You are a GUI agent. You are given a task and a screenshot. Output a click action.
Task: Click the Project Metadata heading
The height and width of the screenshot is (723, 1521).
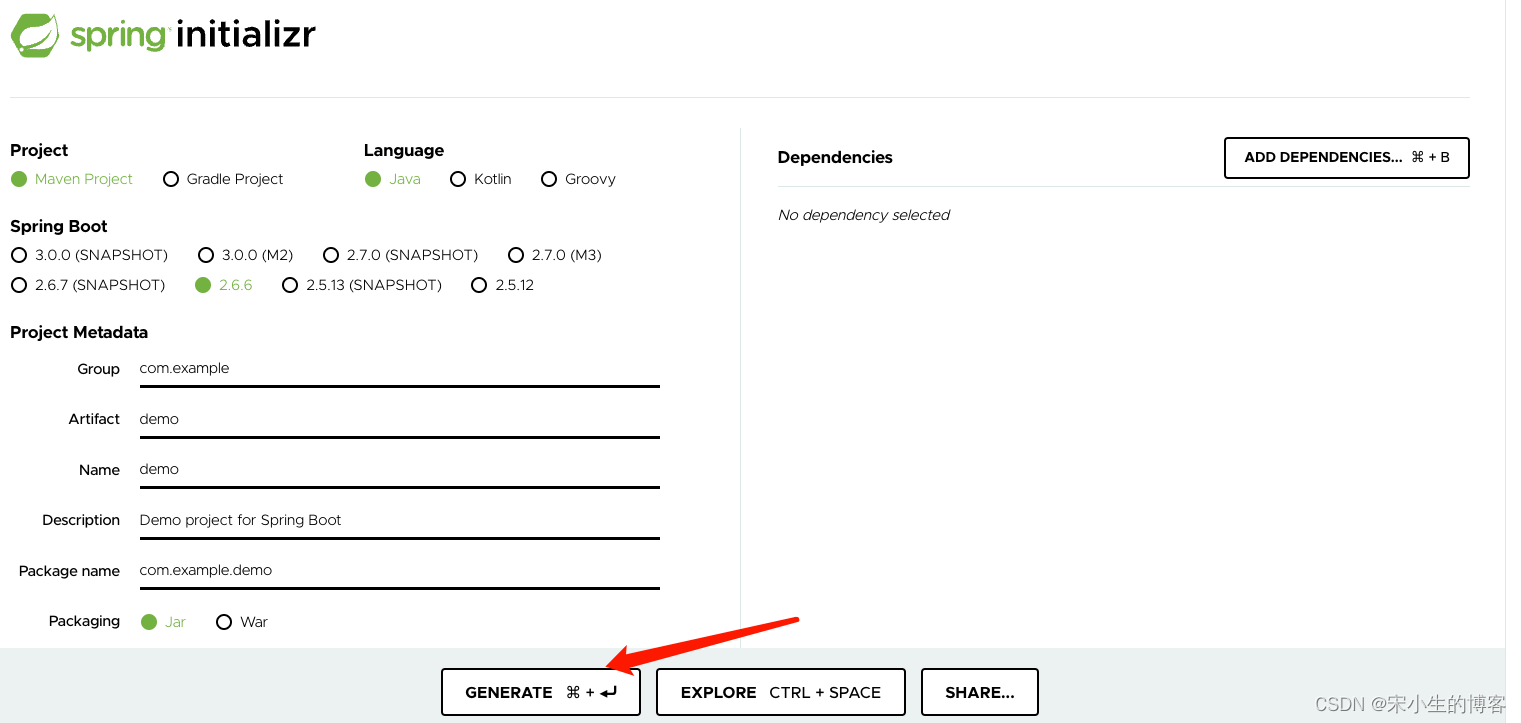[79, 332]
